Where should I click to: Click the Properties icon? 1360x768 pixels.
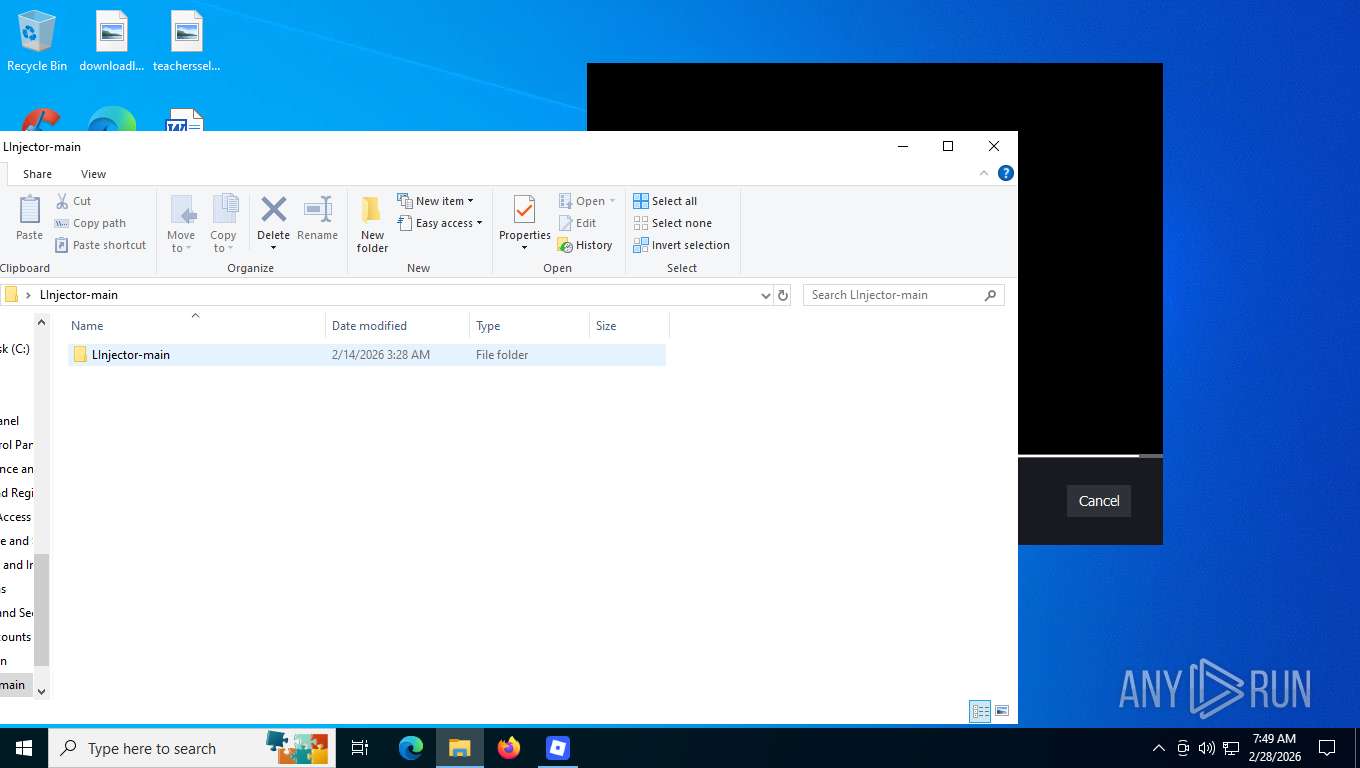tap(525, 210)
